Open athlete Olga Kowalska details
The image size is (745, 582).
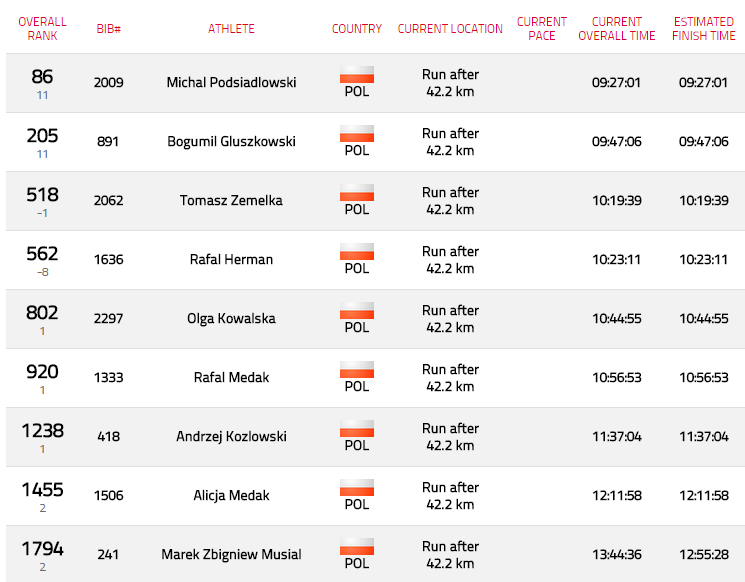tap(231, 318)
